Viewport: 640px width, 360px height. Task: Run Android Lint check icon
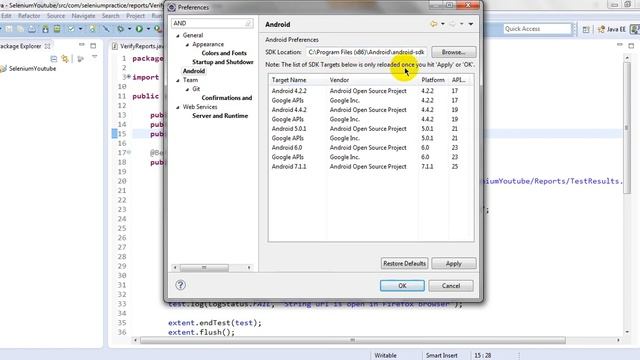click(71, 29)
